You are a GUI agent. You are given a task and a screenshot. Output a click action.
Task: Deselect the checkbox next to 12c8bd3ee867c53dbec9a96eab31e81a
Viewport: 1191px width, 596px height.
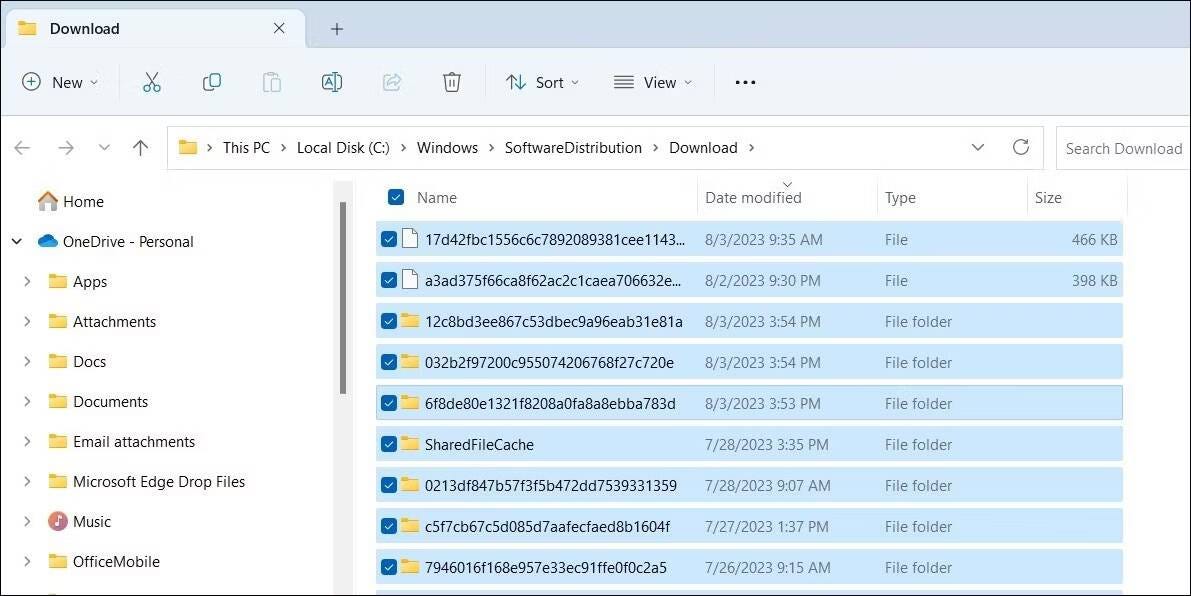coord(389,321)
